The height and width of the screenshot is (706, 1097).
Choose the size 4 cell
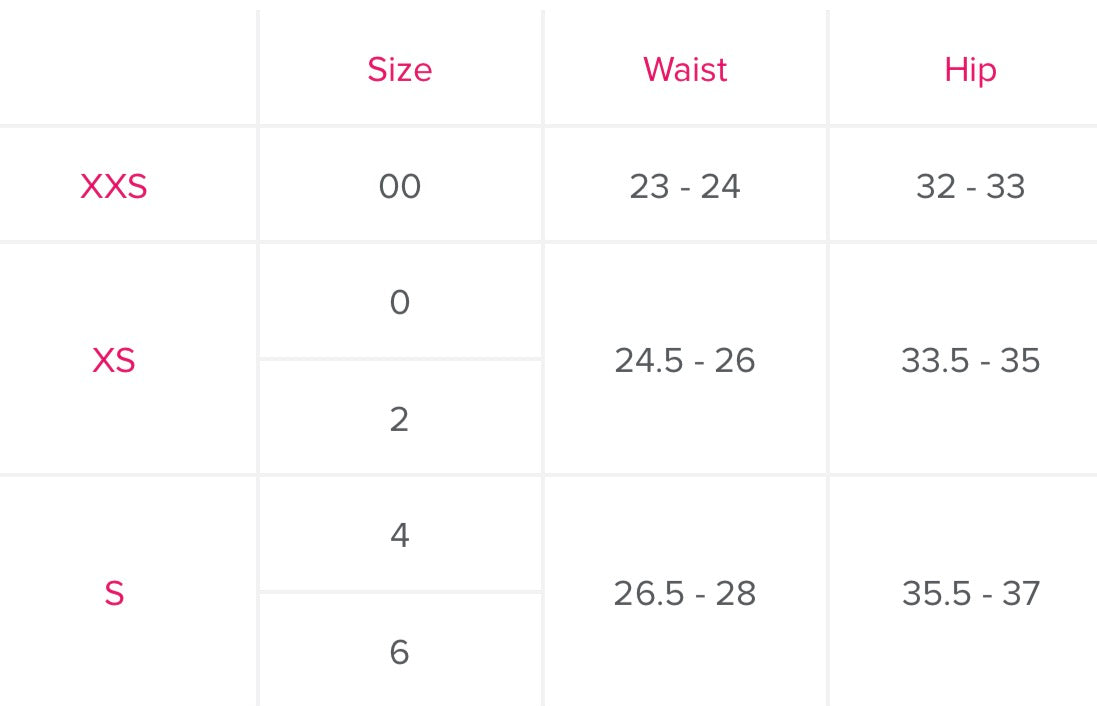[x=399, y=536]
